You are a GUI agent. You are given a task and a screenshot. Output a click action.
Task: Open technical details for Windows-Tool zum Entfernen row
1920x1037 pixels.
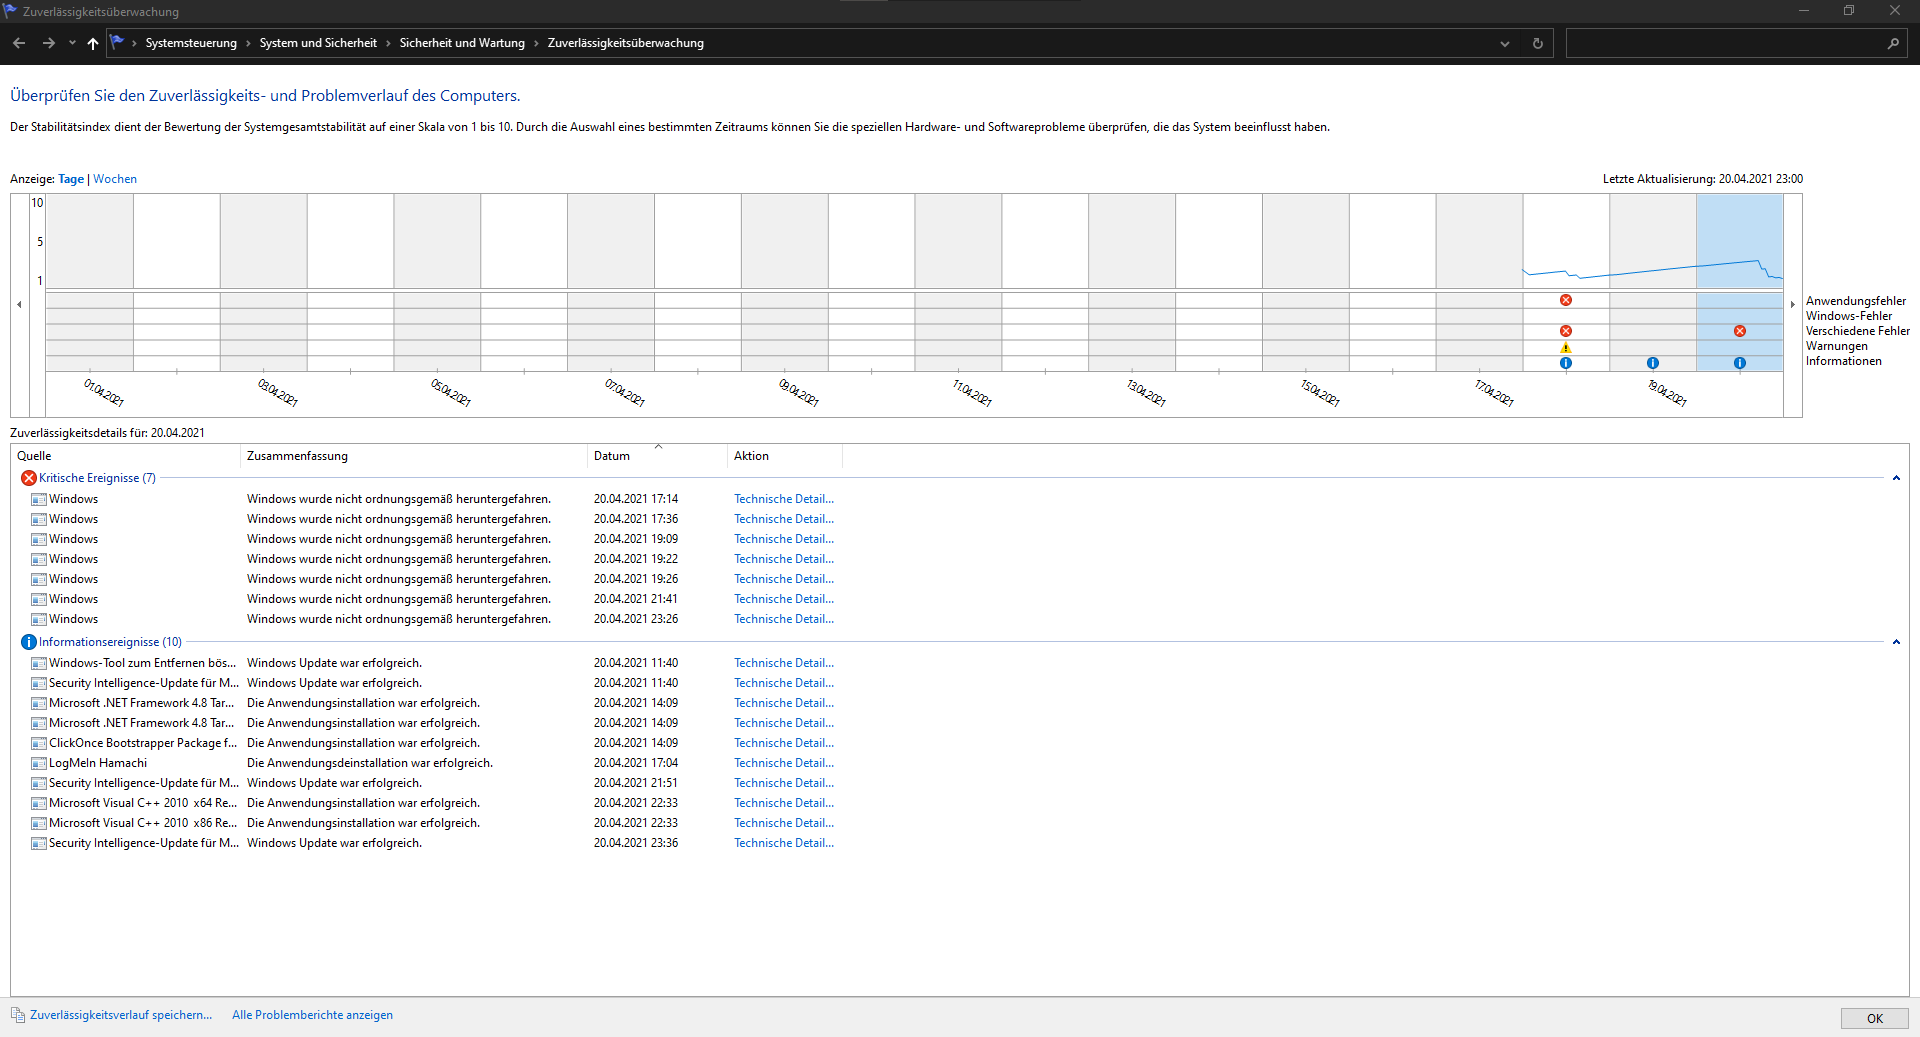tap(783, 663)
